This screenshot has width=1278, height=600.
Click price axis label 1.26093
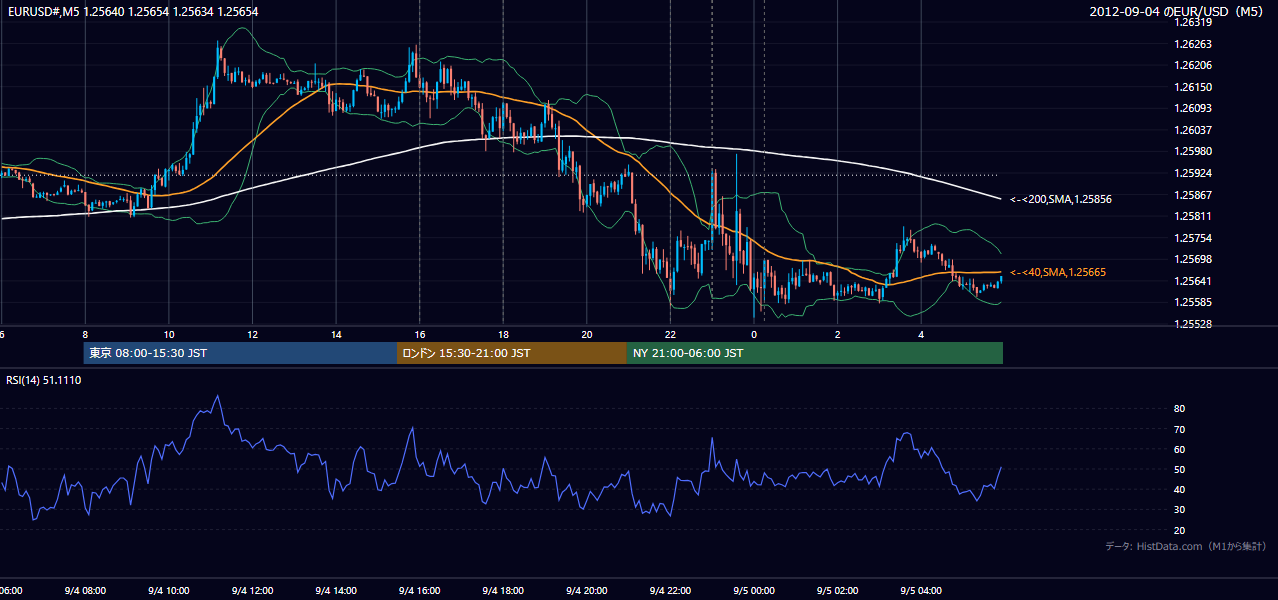click(1194, 108)
